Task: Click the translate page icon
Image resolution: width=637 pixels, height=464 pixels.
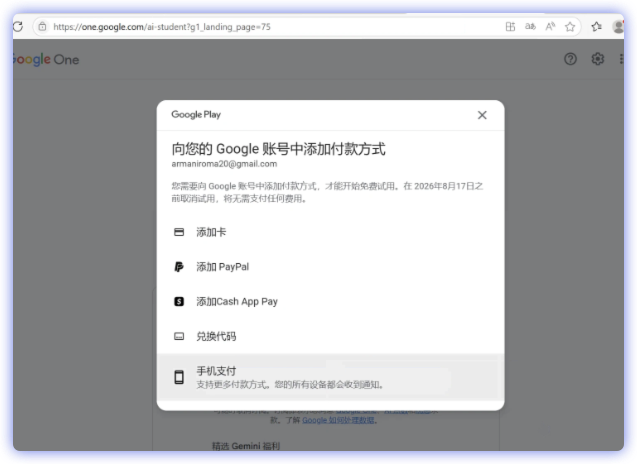Action: [530, 26]
